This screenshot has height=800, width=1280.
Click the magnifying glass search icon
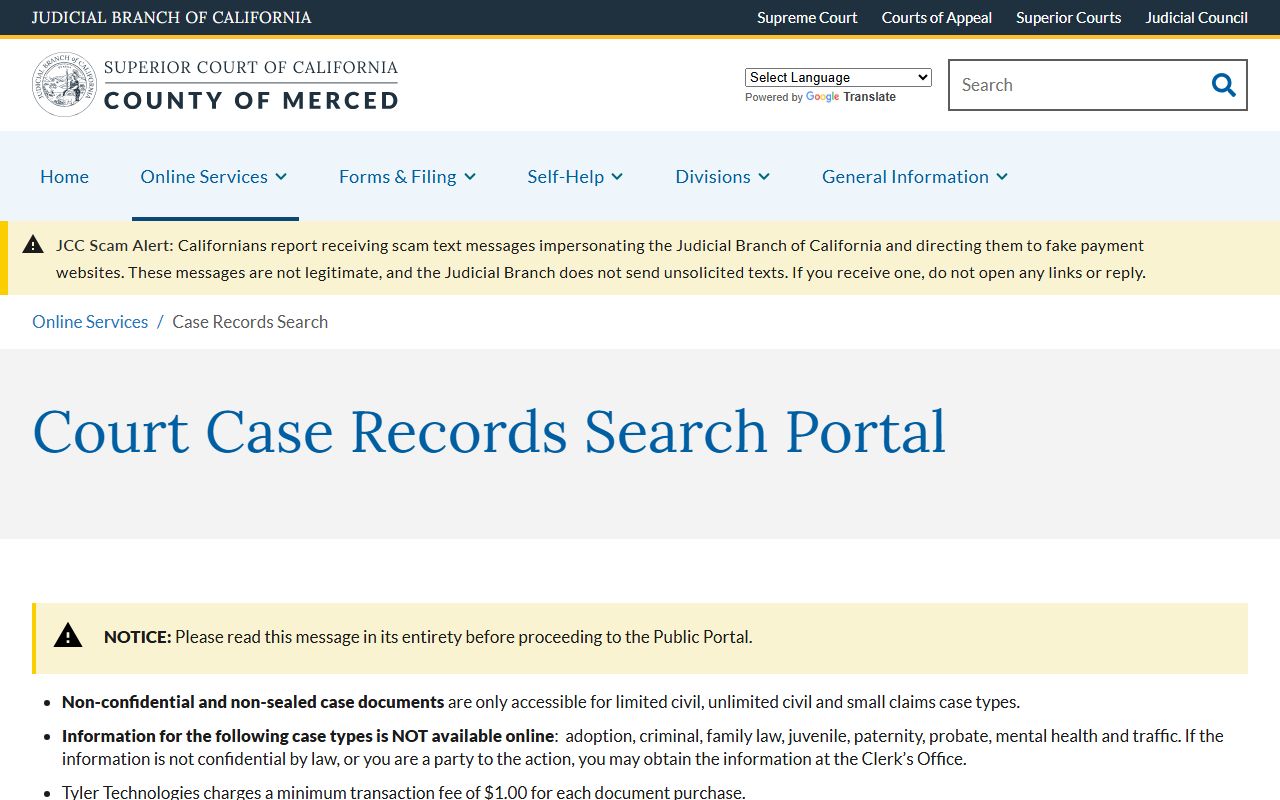(1223, 85)
